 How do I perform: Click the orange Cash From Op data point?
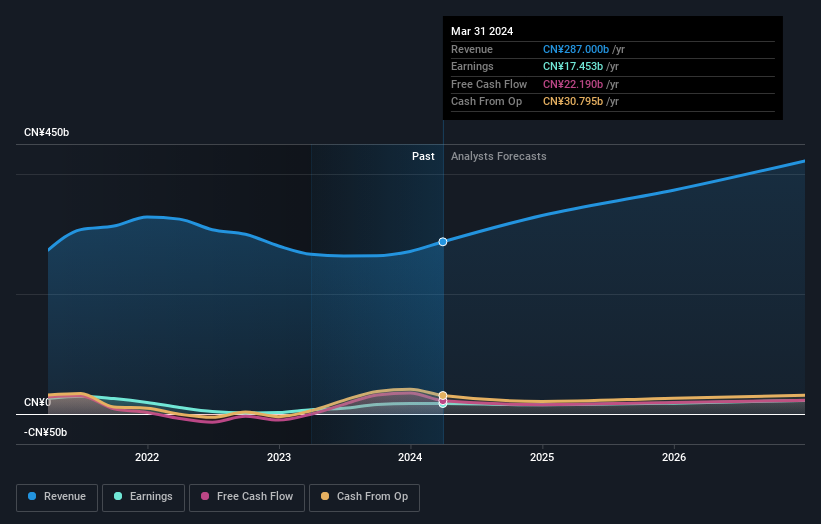click(x=443, y=395)
